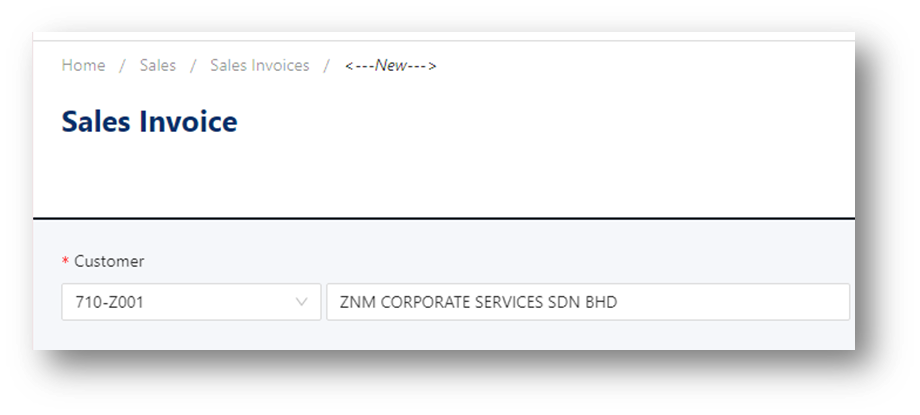
Task: Click the dark divider line below header
Action: click(444, 218)
